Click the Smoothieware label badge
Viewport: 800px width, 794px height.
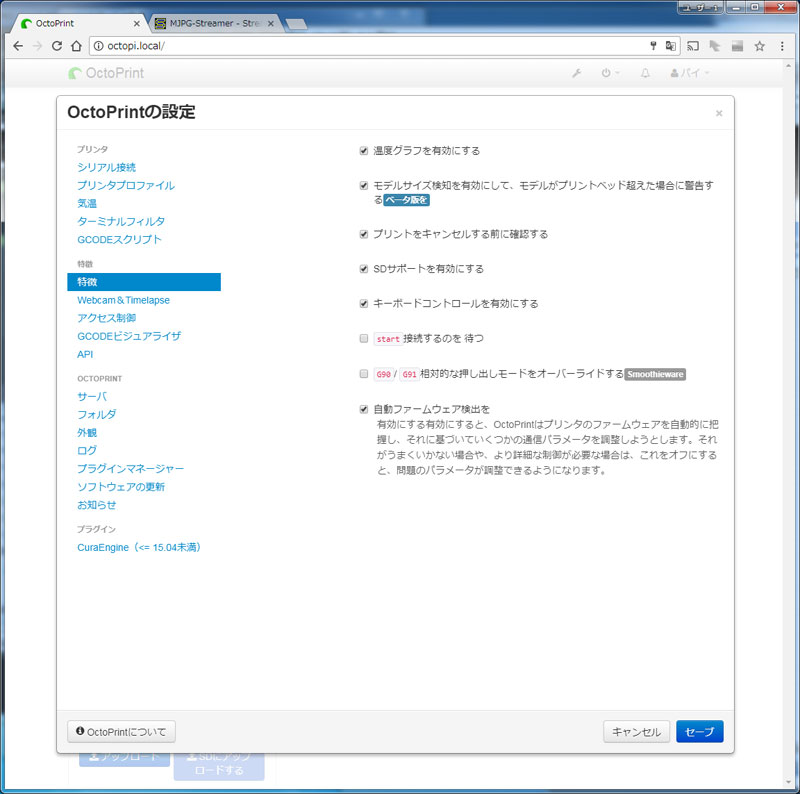click(x=655, y=375)
